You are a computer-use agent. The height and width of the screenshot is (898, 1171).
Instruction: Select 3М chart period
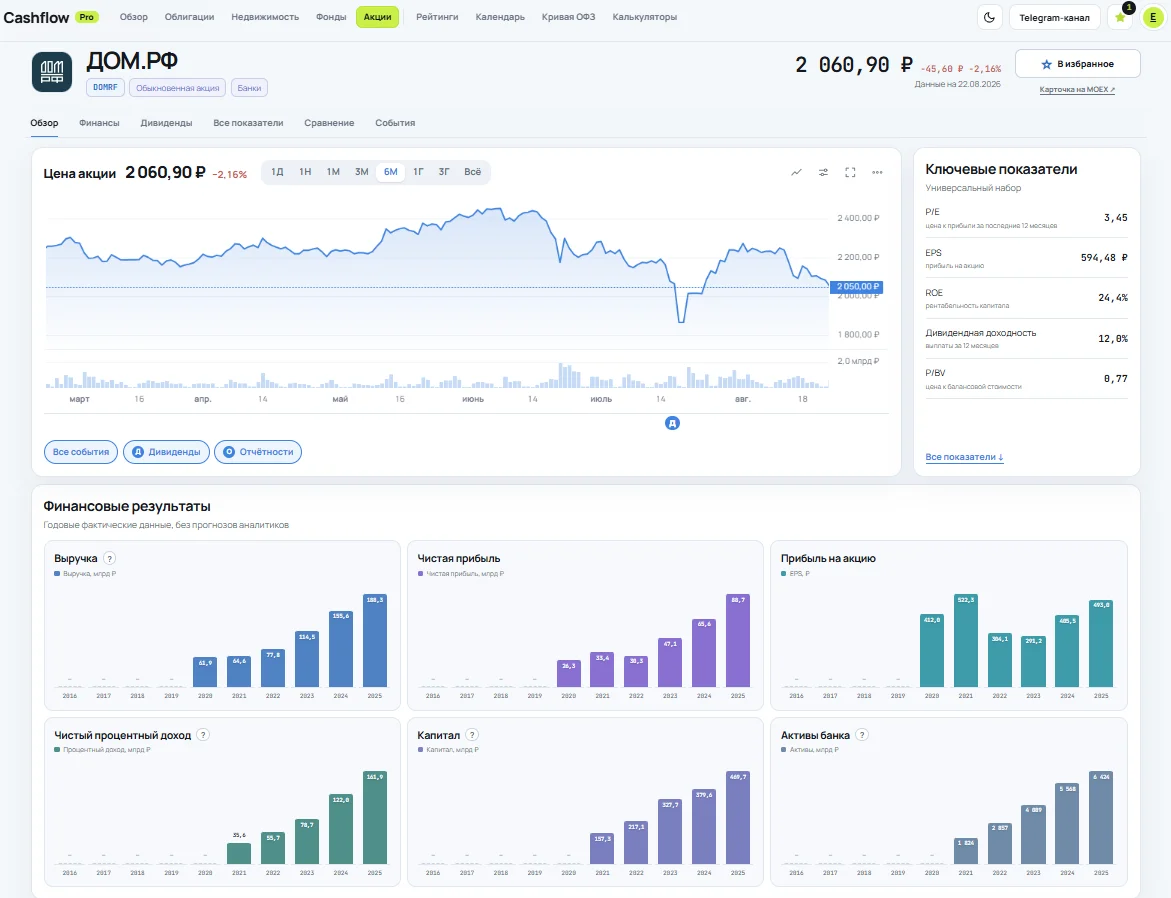click(x=361, y=172)
